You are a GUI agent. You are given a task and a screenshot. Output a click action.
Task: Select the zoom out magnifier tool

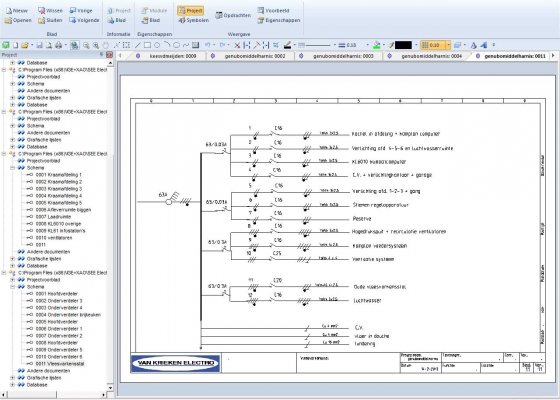point(86,45)
